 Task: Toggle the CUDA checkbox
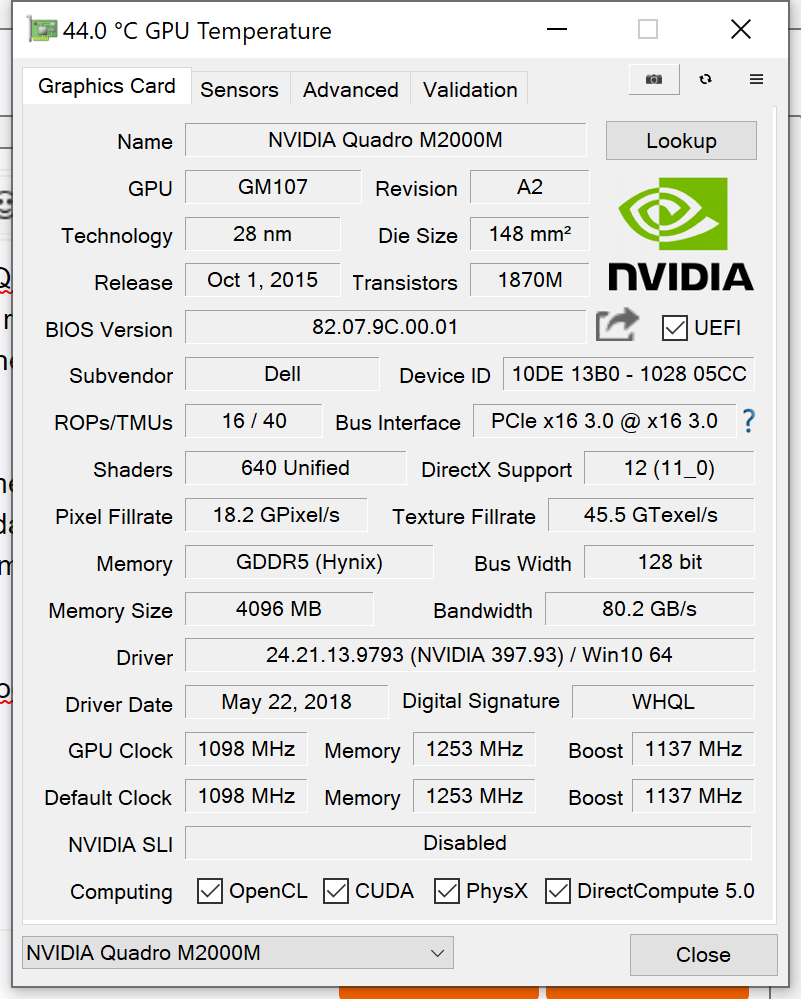coord(336,891)
